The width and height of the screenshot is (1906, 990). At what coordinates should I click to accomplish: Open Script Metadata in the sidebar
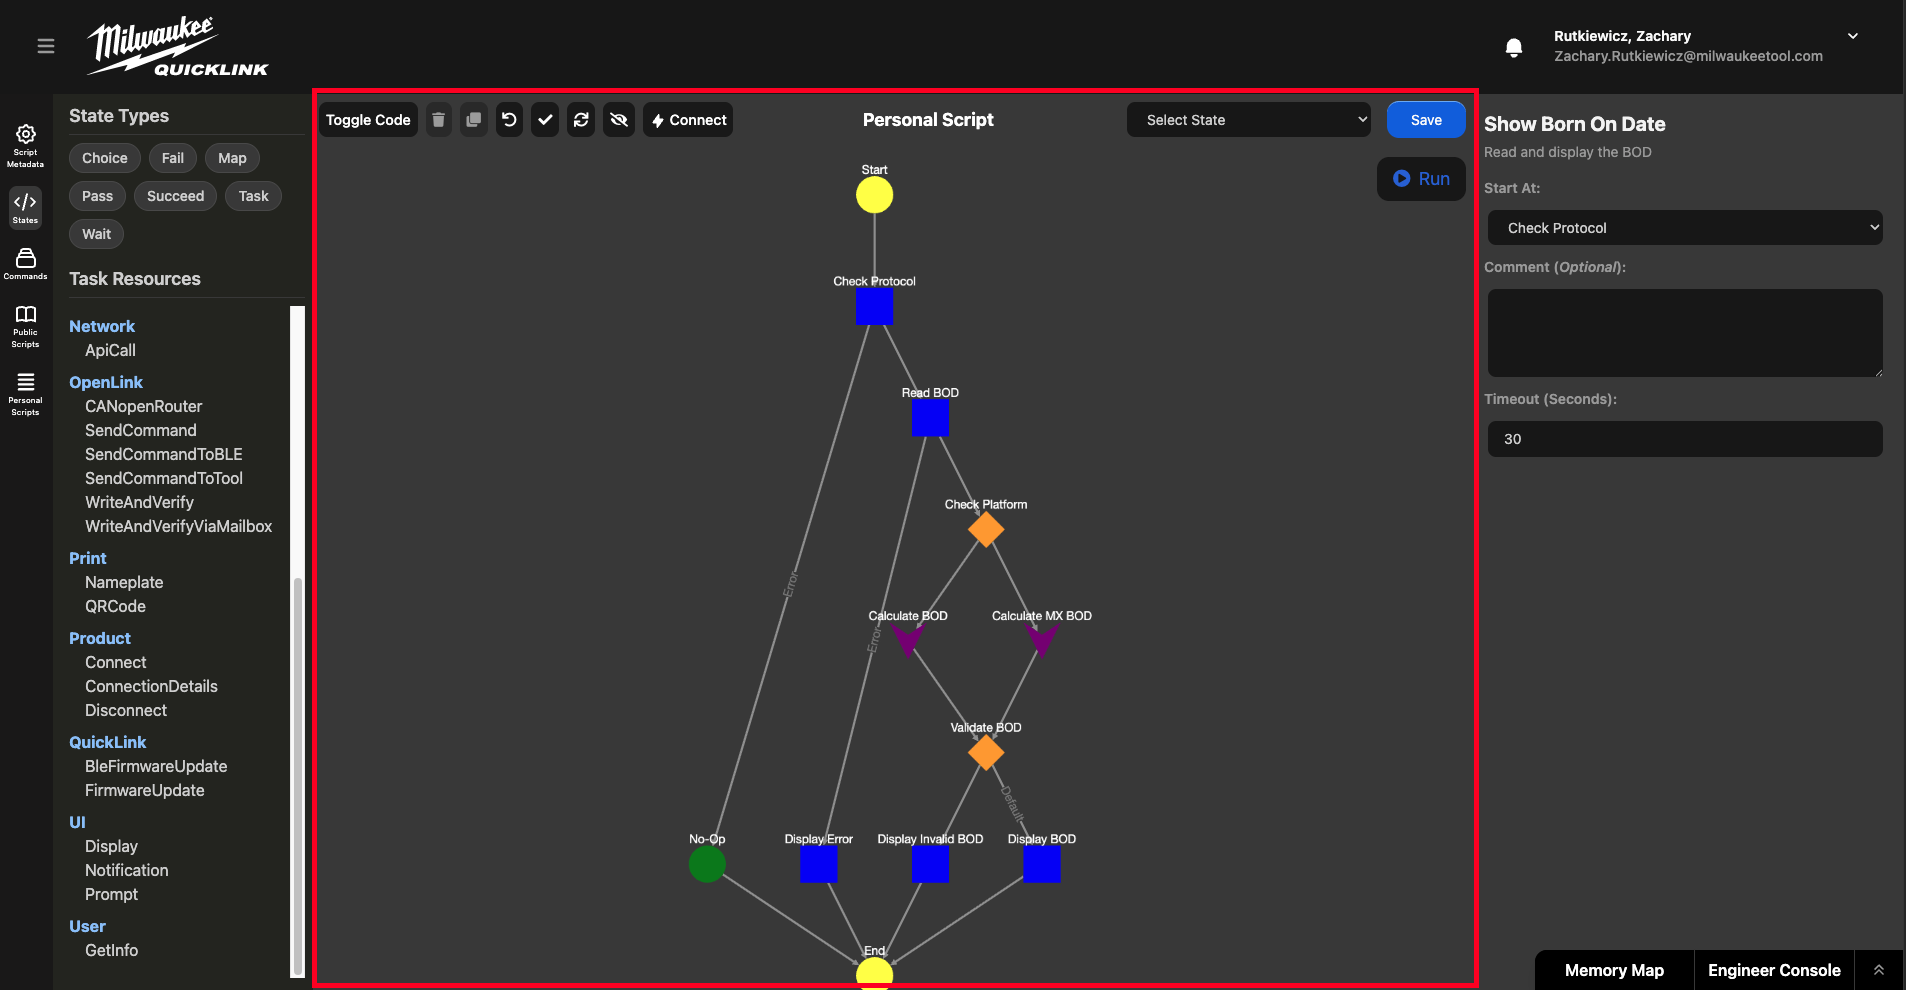click(25, 146)
